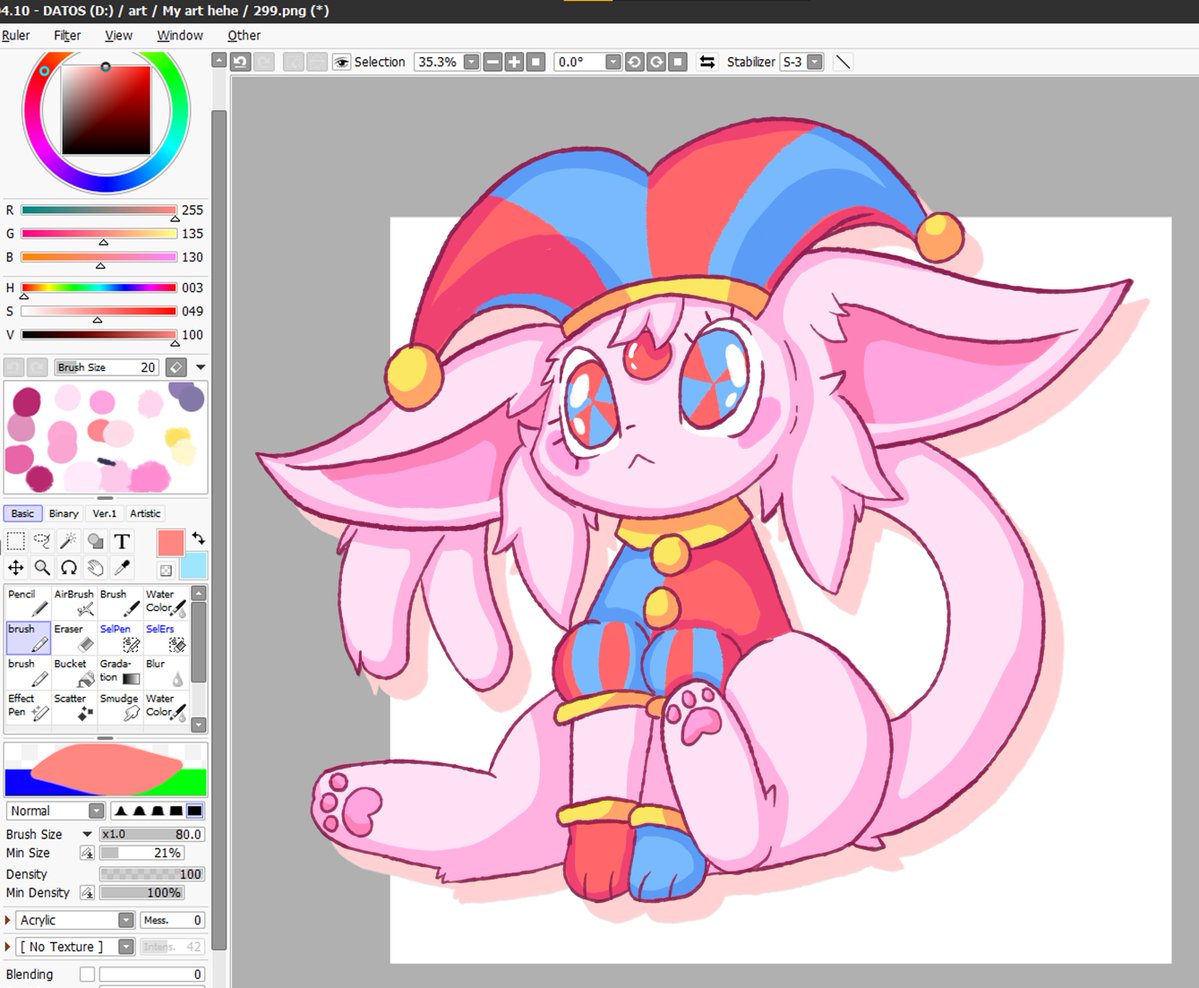
Task: Zoom out with the minus button
Action: click(x=493, y=62)
